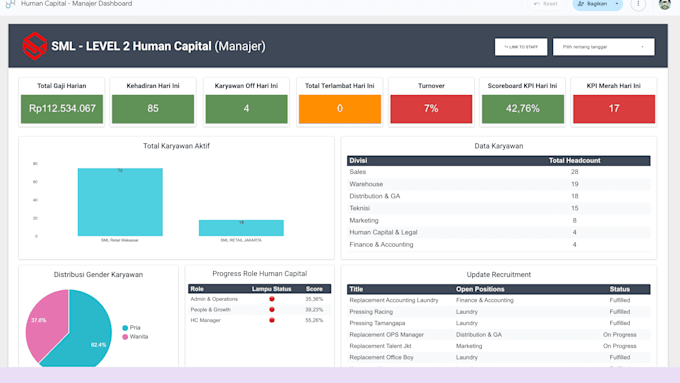
Task: Open the dropdown arrow beside Bagikan
Action: 617,4
